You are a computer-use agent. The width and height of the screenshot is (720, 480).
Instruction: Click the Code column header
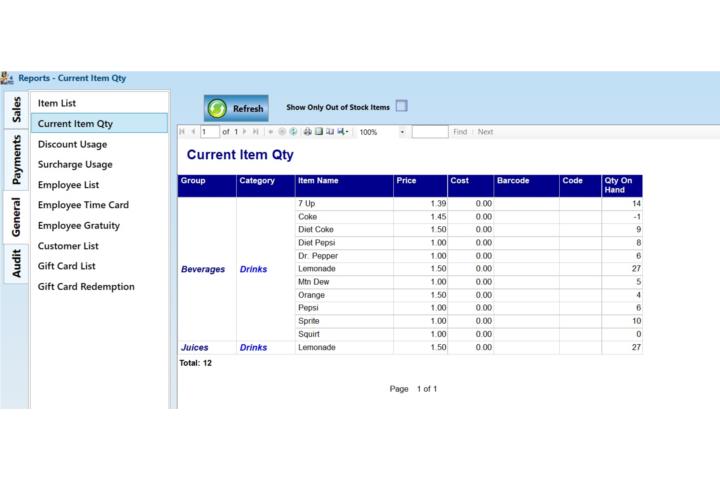[581, 186]
